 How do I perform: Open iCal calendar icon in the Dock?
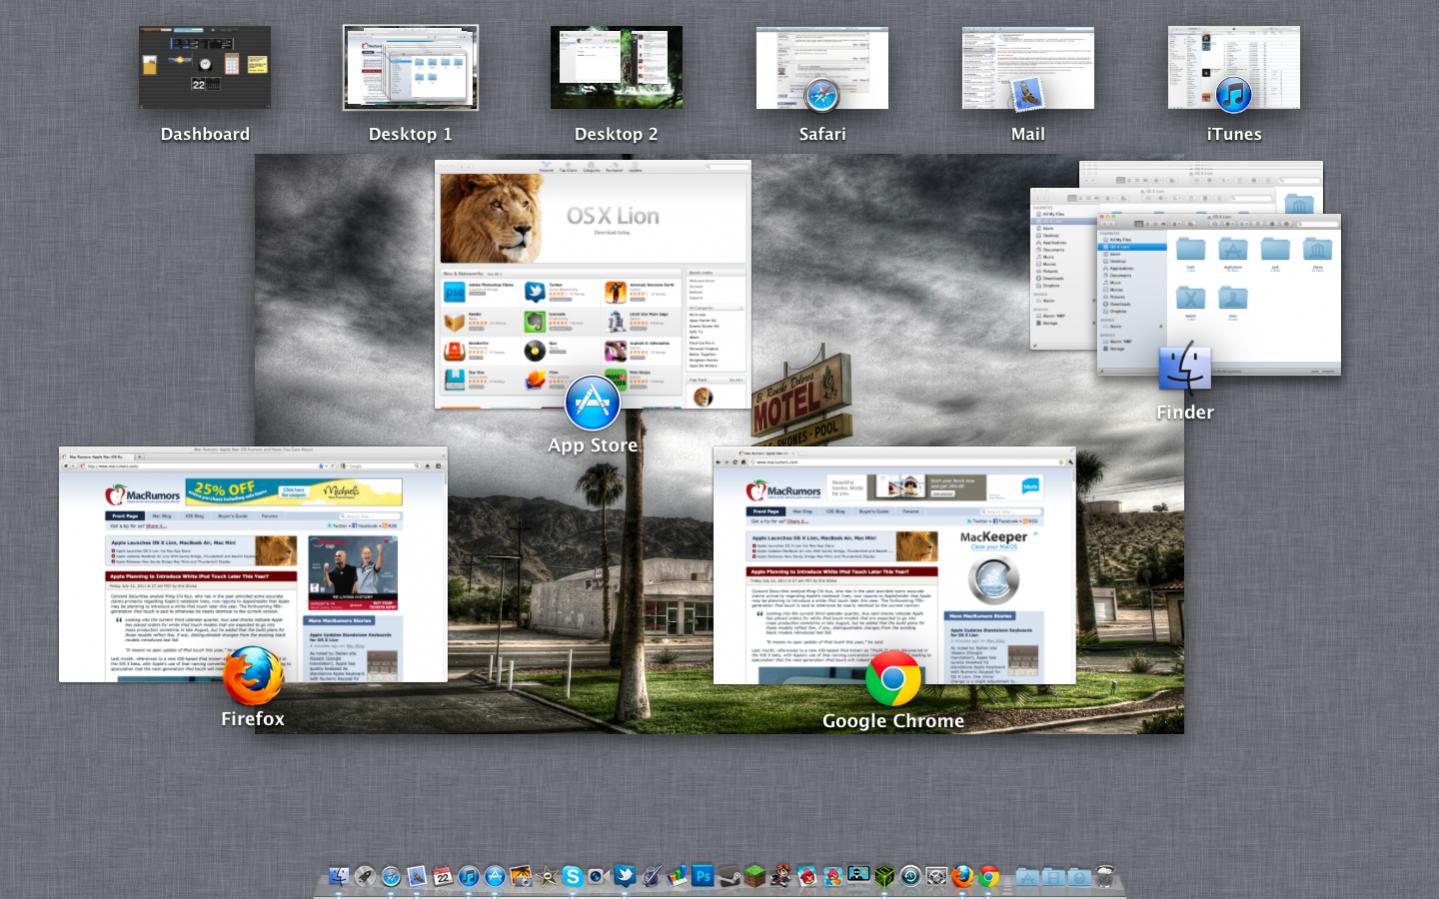[442, 876]
